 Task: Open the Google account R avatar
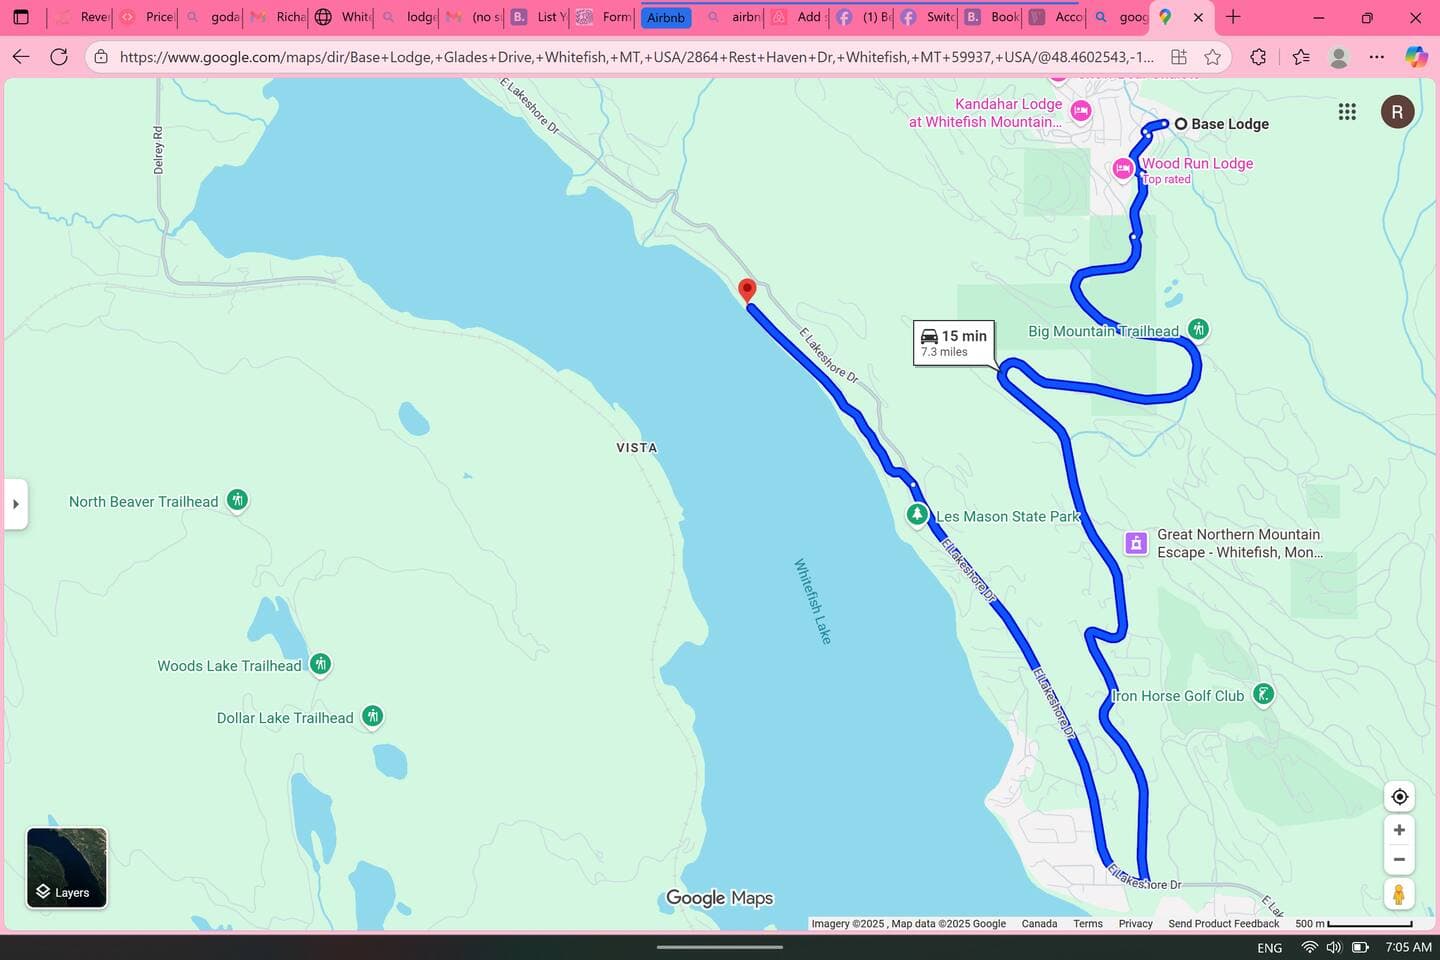point(1397,112)
